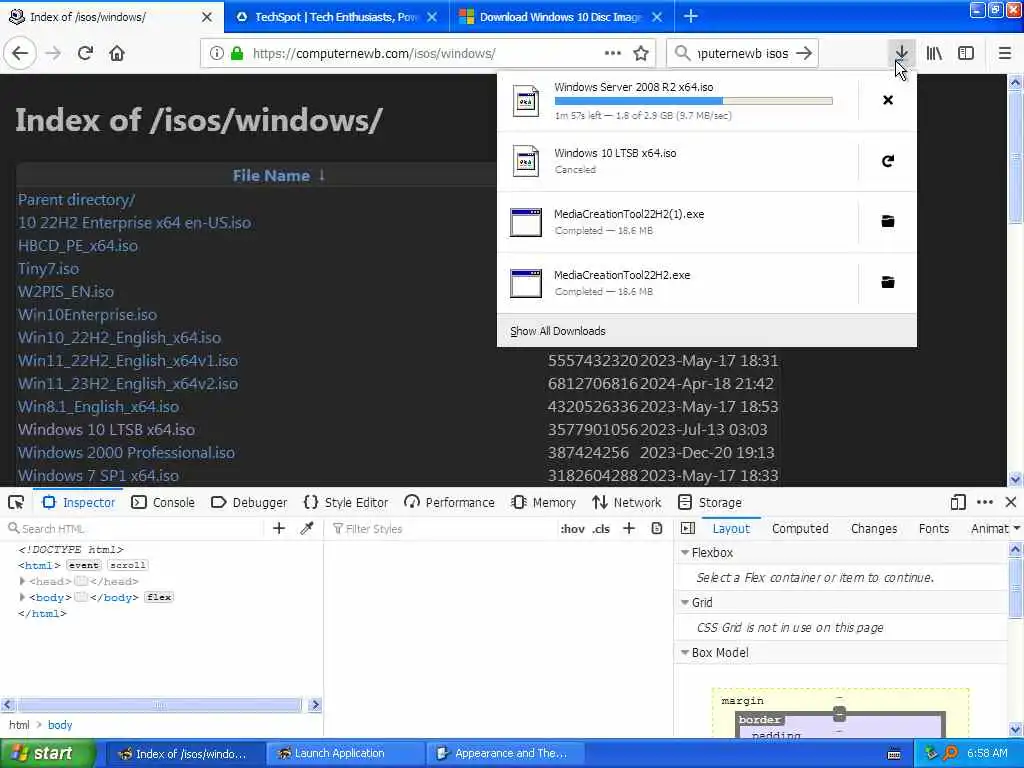The image size is (1024, 768).
Task: Toggle print media simulation icon
Action: [657, 528]
